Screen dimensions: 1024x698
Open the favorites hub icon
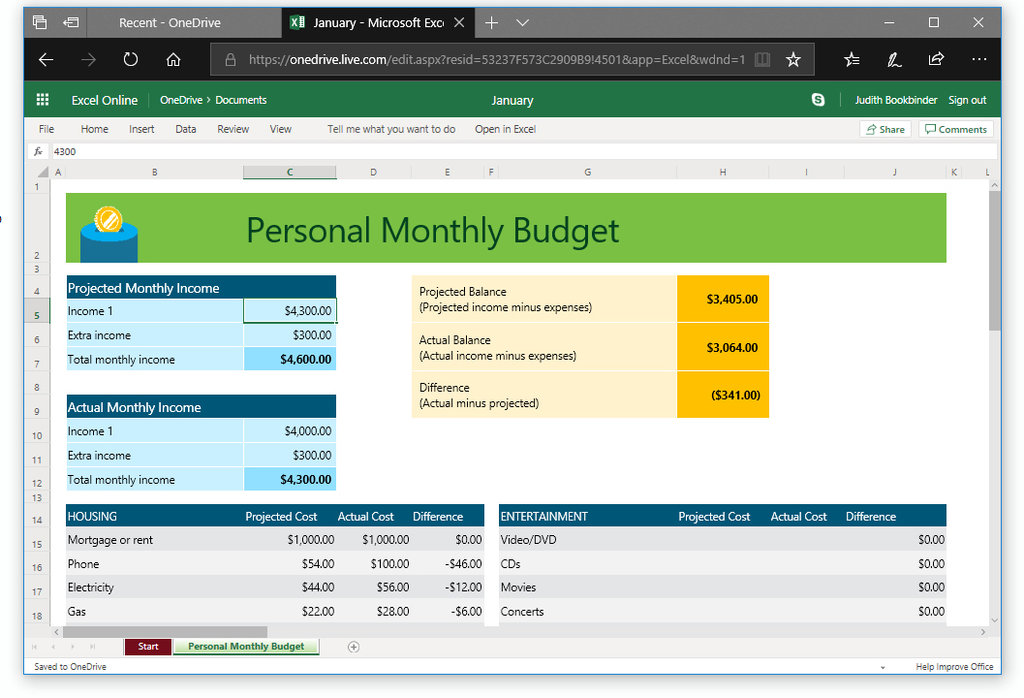(852, 59)
